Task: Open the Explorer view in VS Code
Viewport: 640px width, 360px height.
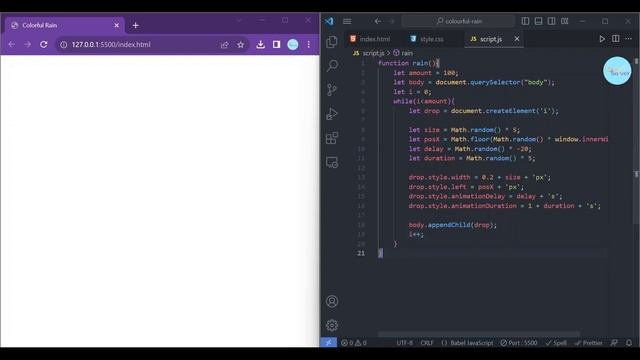Action: coord(332,42)
